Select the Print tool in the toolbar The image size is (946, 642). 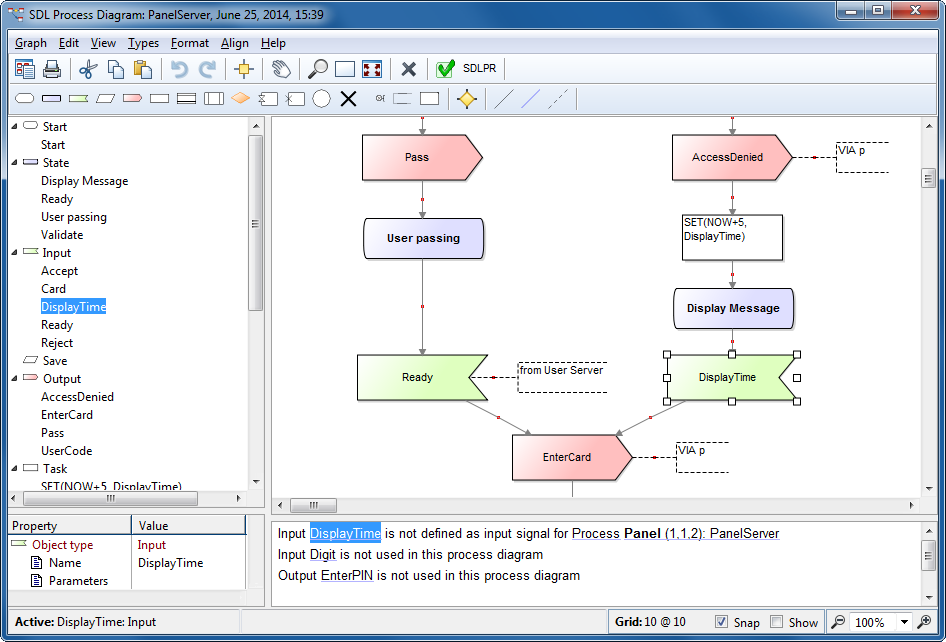[52, 69]
